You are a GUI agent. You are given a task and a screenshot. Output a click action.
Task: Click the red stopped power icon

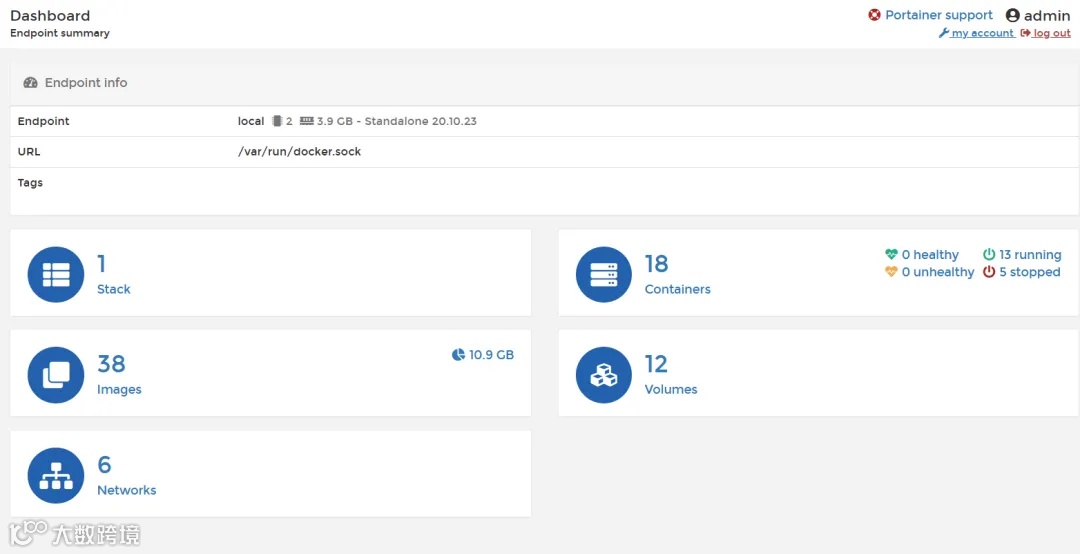point(989,271)
